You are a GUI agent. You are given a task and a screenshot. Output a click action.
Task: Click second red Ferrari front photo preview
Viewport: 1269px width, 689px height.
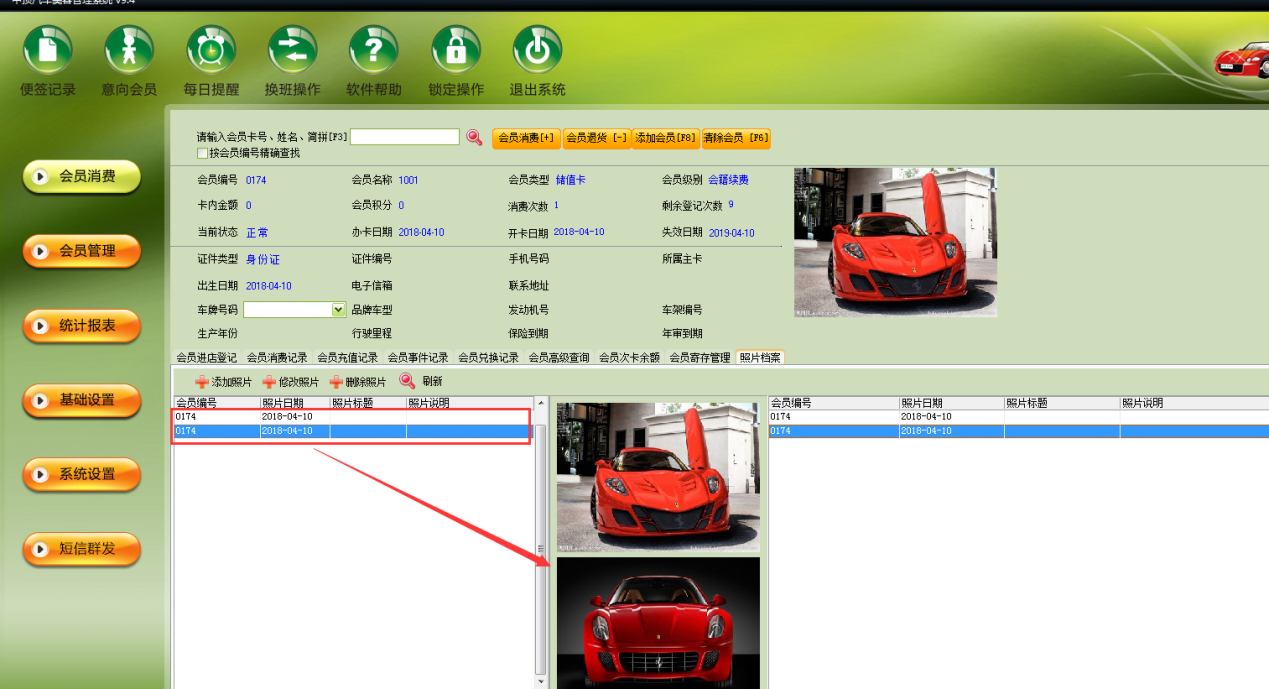658,623
